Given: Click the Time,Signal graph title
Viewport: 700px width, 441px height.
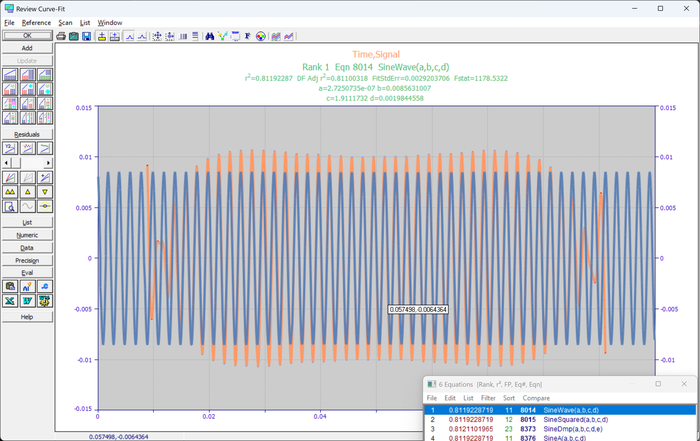Looking at the screenshot, I should [376, 54].
